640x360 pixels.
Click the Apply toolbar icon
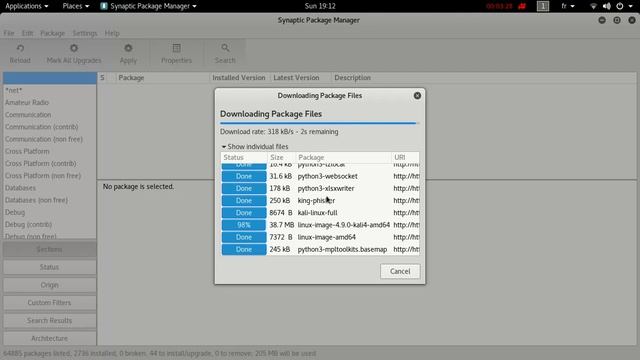[x=128, y=48]
